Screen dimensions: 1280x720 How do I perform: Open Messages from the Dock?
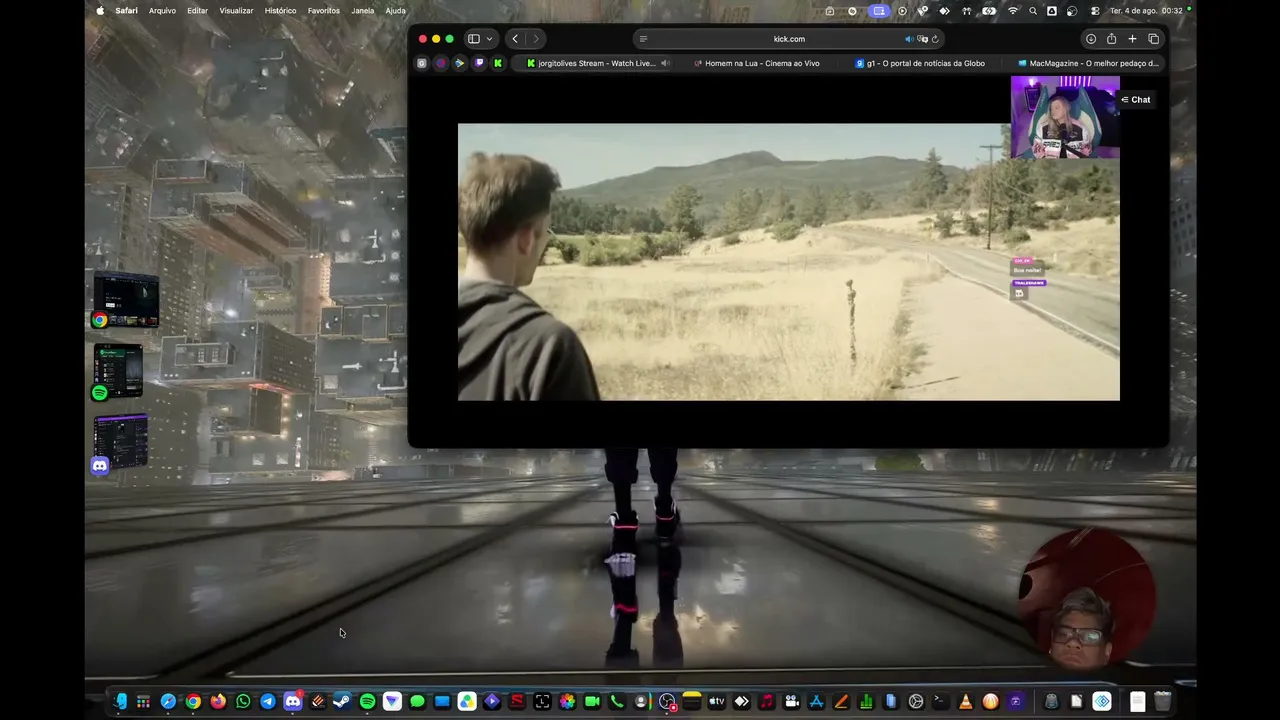coord(417,702)
